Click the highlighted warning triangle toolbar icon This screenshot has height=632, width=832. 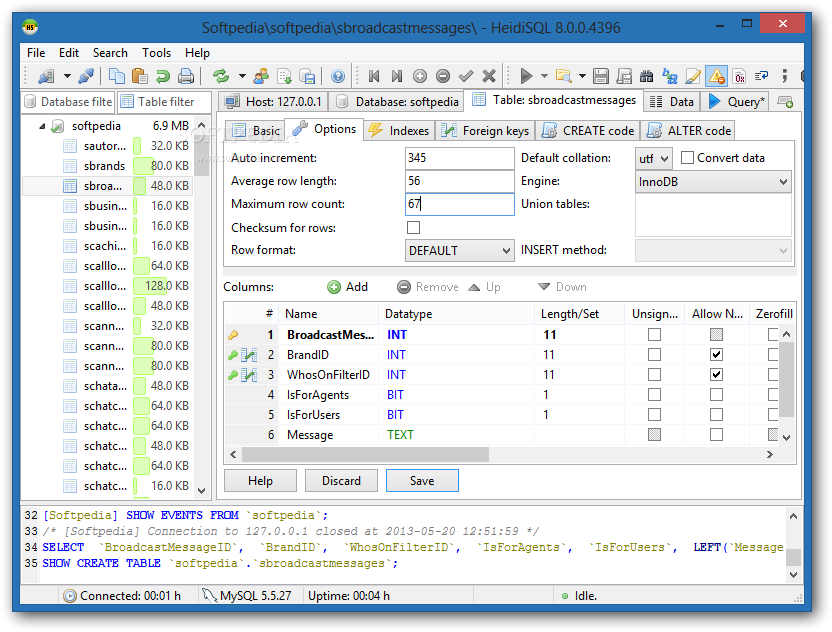(x=716, y=76)
